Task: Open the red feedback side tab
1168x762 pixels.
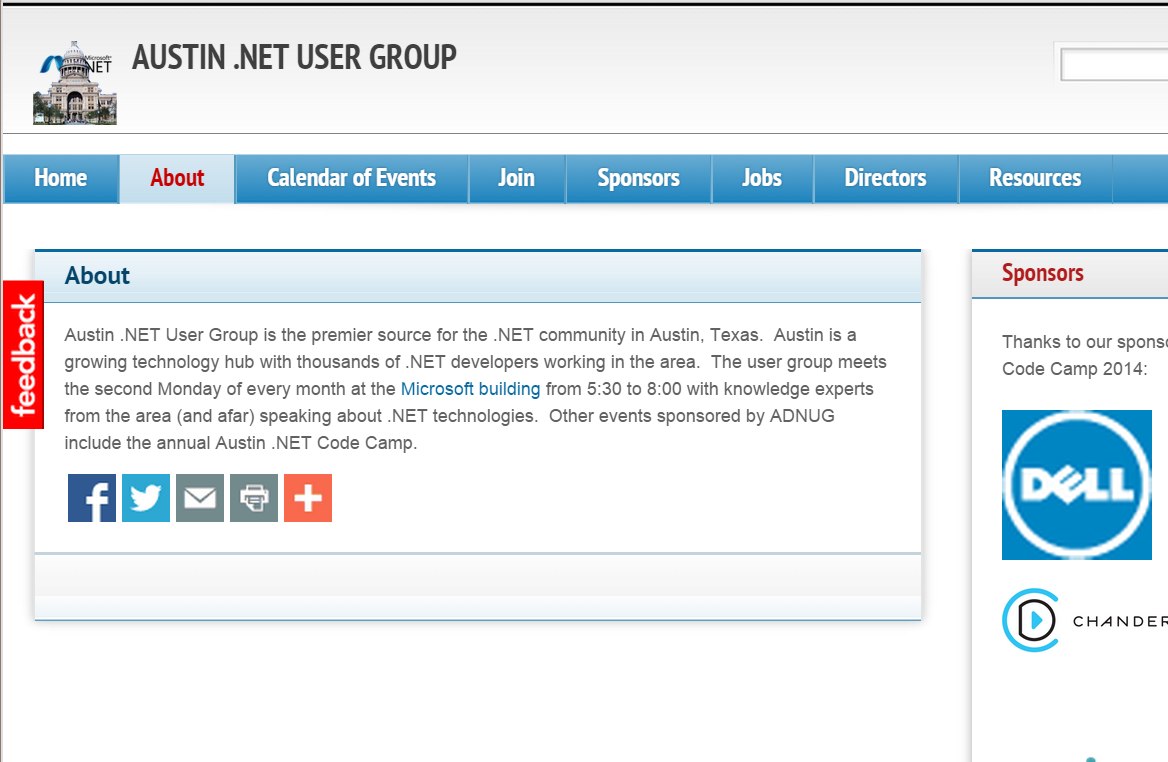Action: (x=24, y=355)
